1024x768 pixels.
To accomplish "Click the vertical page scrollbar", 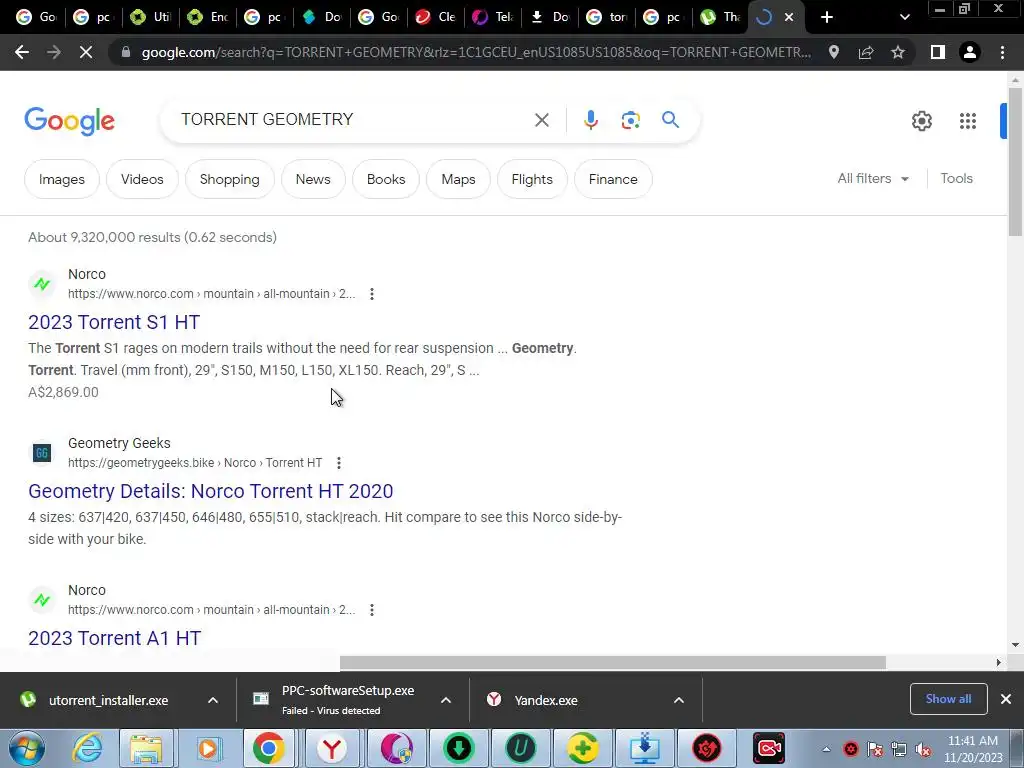I will (x=1015, y=162).
